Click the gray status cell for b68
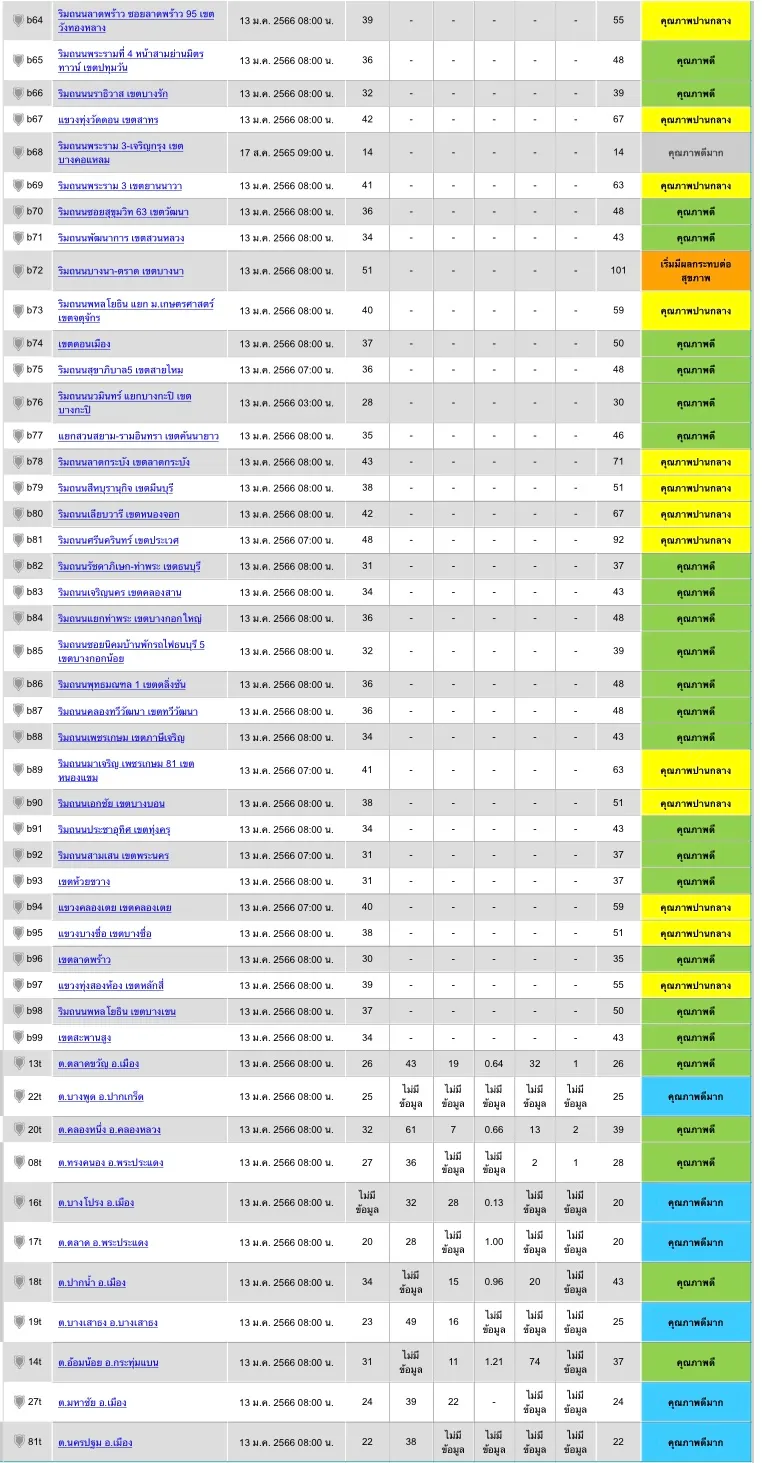The height and width of the screenshot is (1463, 762). 696,153
